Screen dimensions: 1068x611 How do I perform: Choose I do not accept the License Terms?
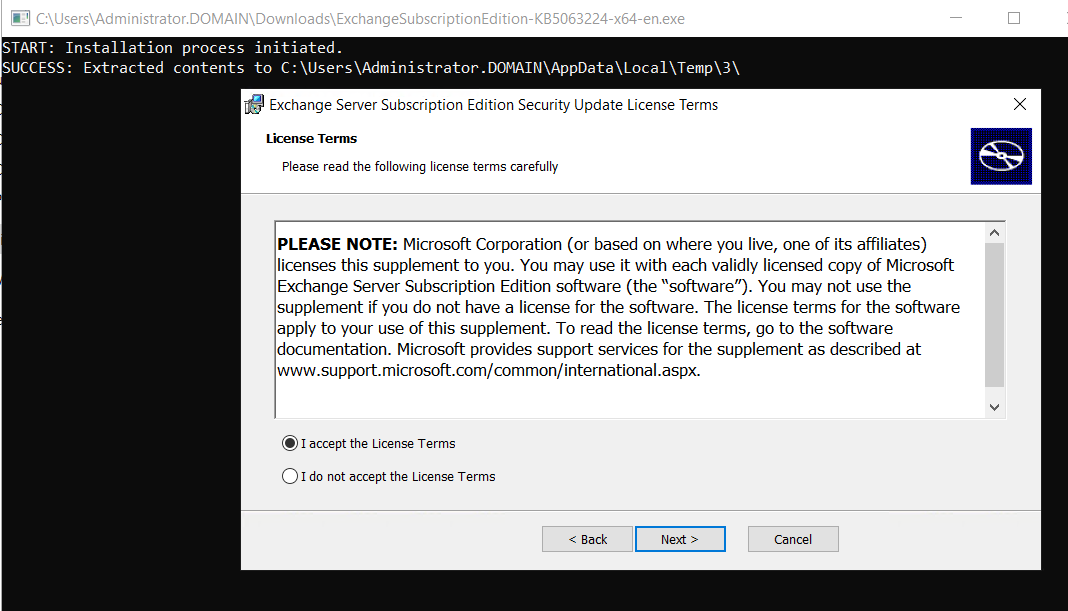point(290,477)
